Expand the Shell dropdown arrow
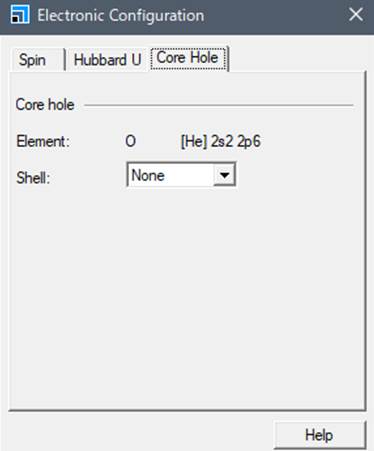Image resolution: width=374 pixels, height=451 pixels. point(224,174)
